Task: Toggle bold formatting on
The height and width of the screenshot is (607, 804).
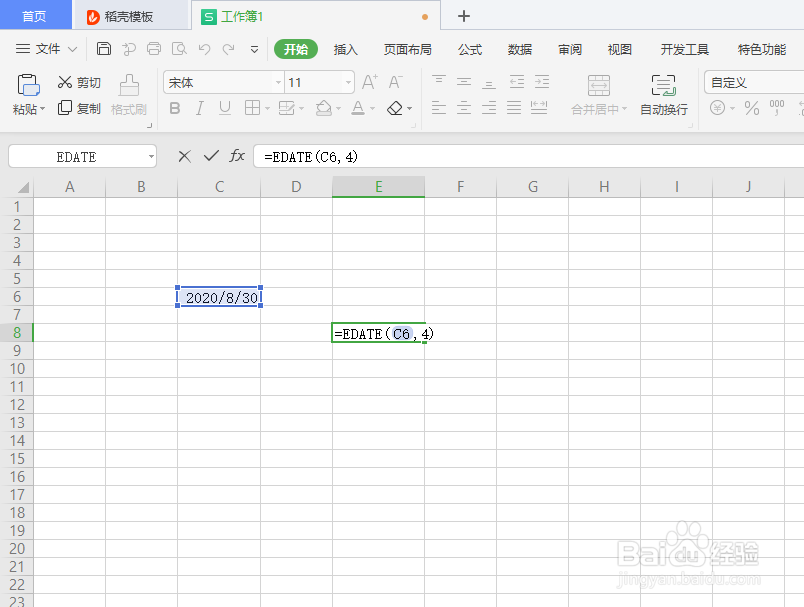Action: [175, 108]
